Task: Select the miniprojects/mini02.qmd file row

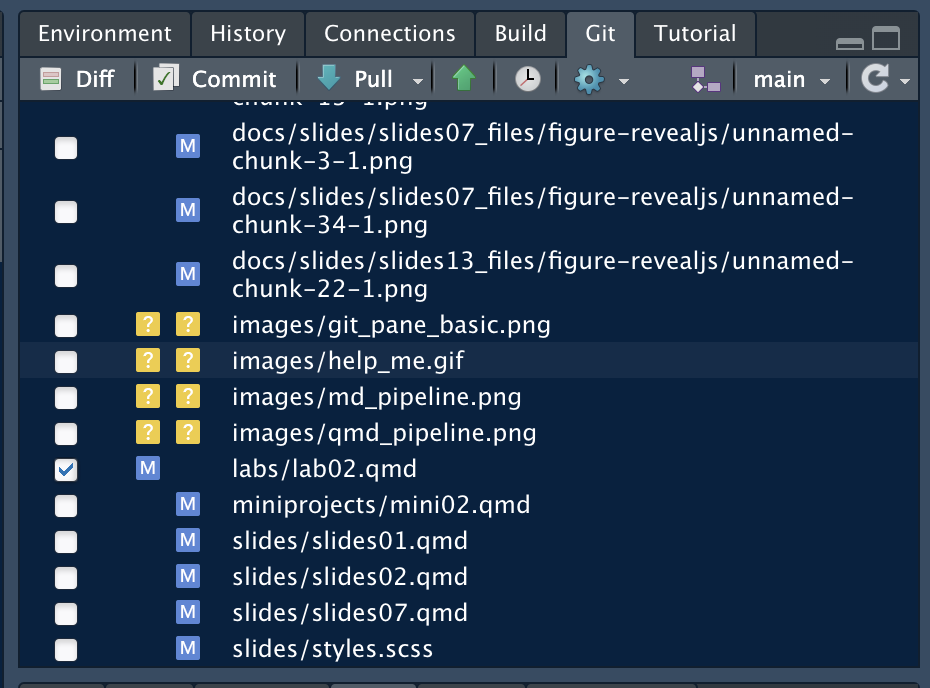Action: click(x=380, y=505)
